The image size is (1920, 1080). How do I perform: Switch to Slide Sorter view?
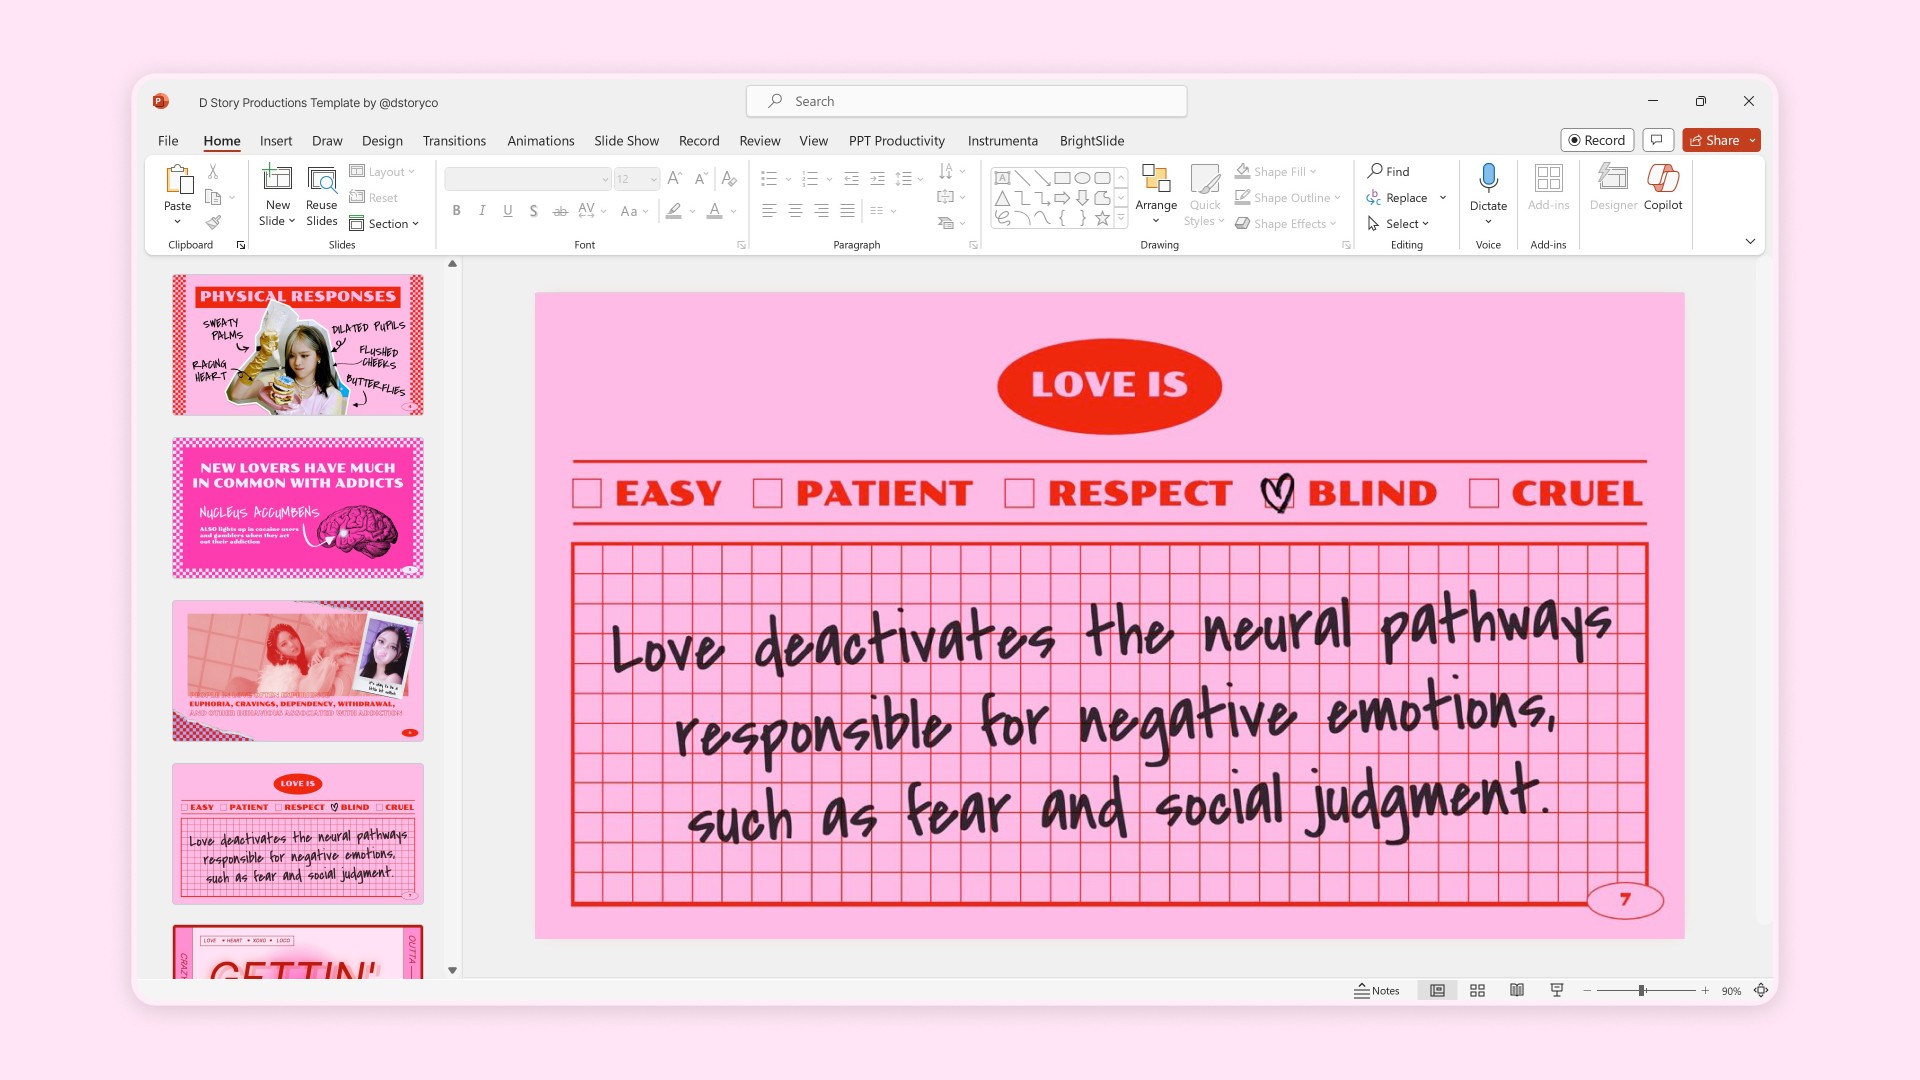(x=1477, y=990)
